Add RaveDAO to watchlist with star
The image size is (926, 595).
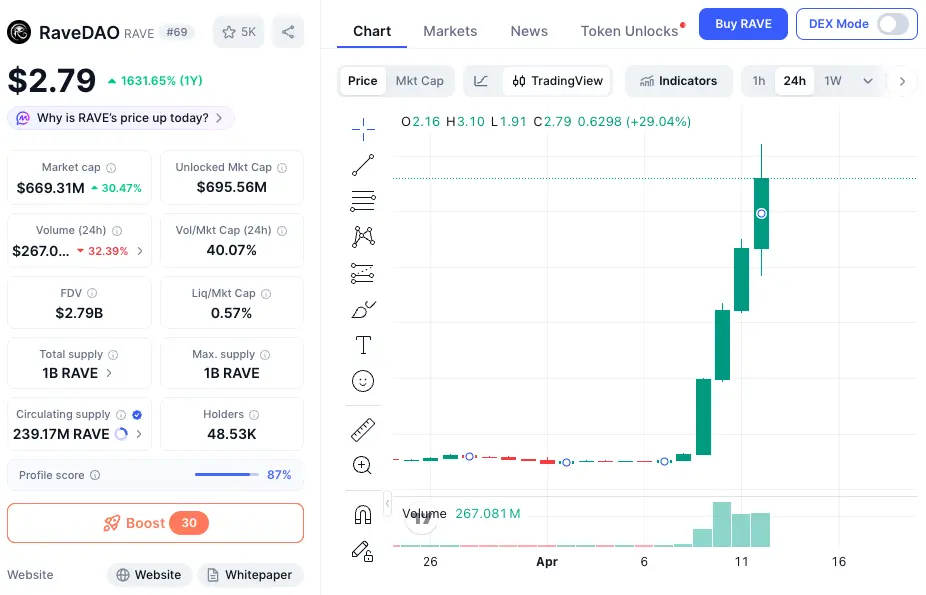click(x=238, y=32)
